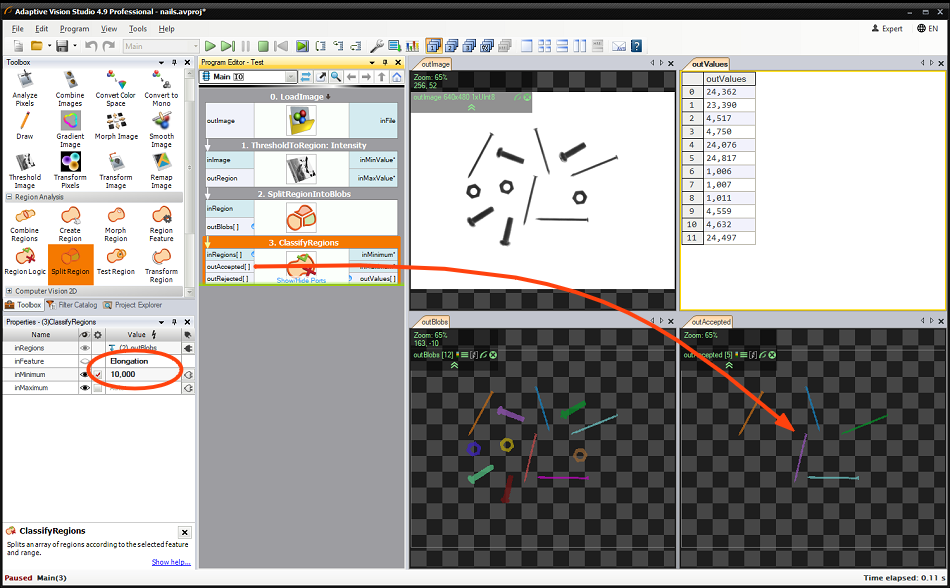The image size is (950, 588).
Task: Click Show/Hide Ports on the ClassifyRegions filter
Action: pos(301,281)
